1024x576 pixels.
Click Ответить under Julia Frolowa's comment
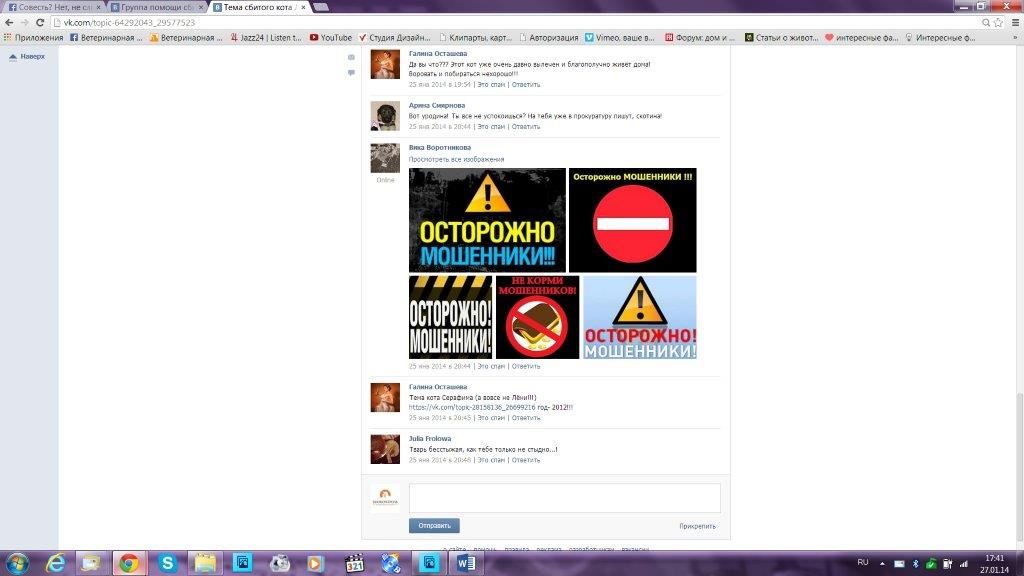(x=526, y=460)
